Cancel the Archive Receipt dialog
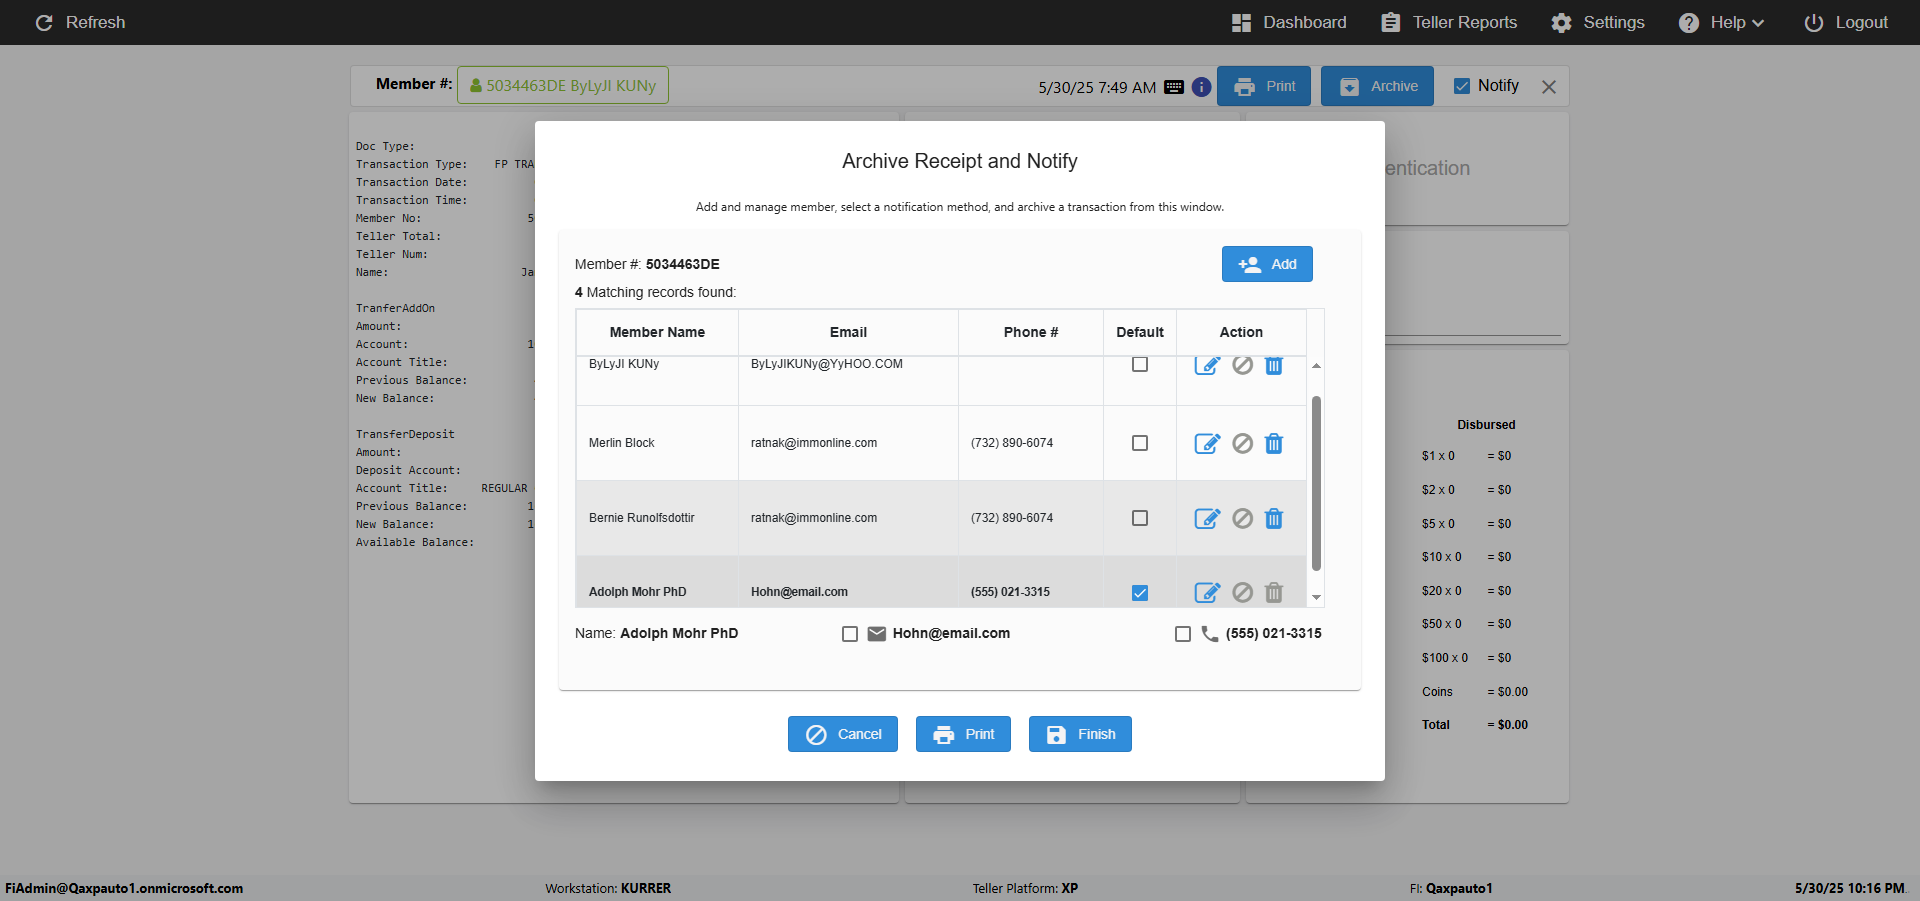1920x901 pixels. pyautogui.click(x=843, y=734)
